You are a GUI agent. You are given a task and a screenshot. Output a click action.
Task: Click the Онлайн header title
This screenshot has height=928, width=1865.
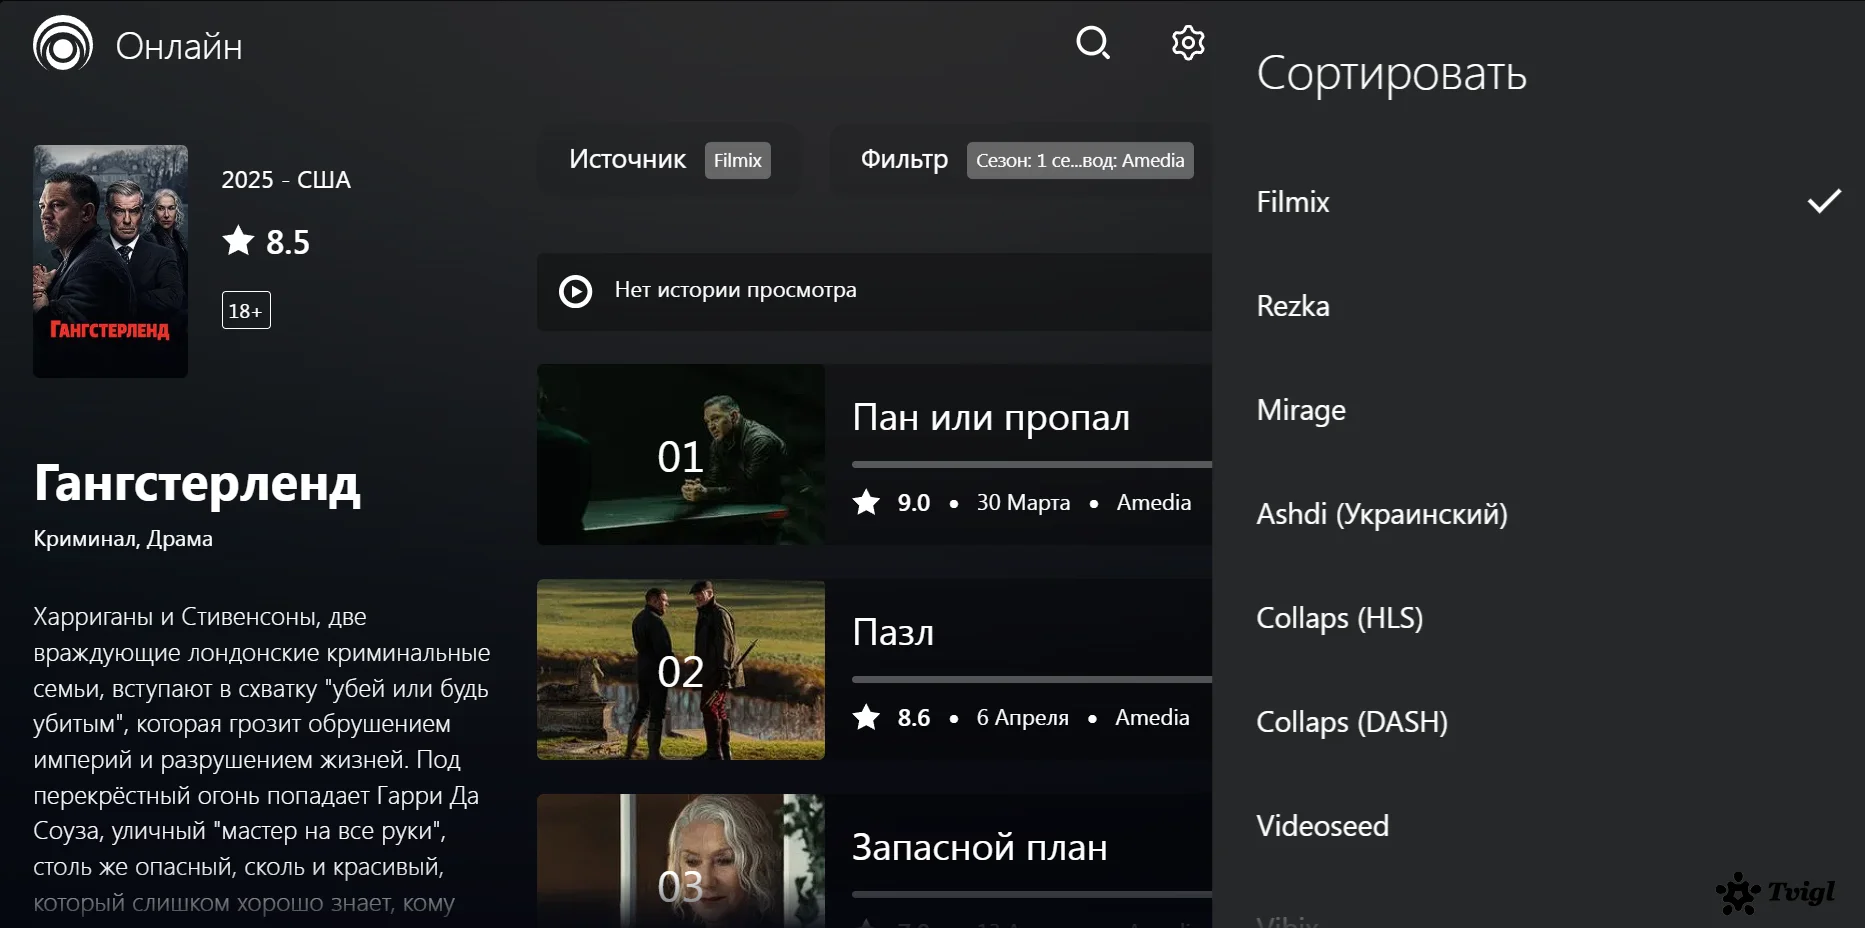179,46
